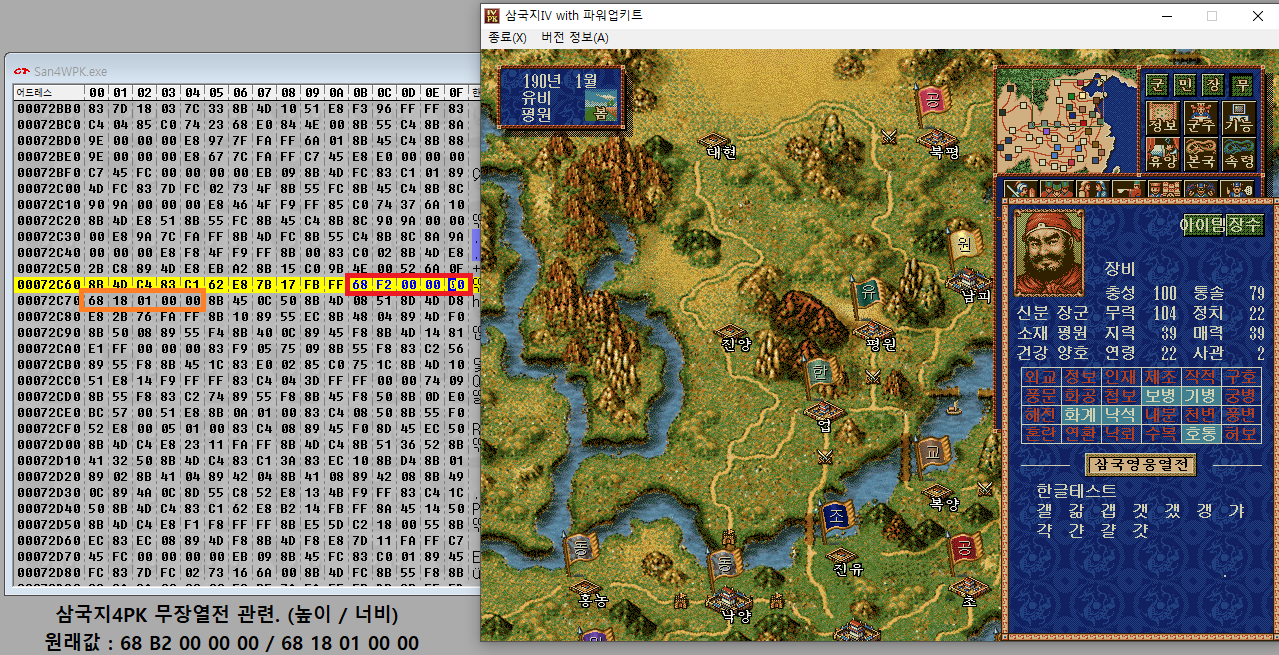Click the 조 faction flag above 진유
1279x655 pixels.
pos(836,520)
